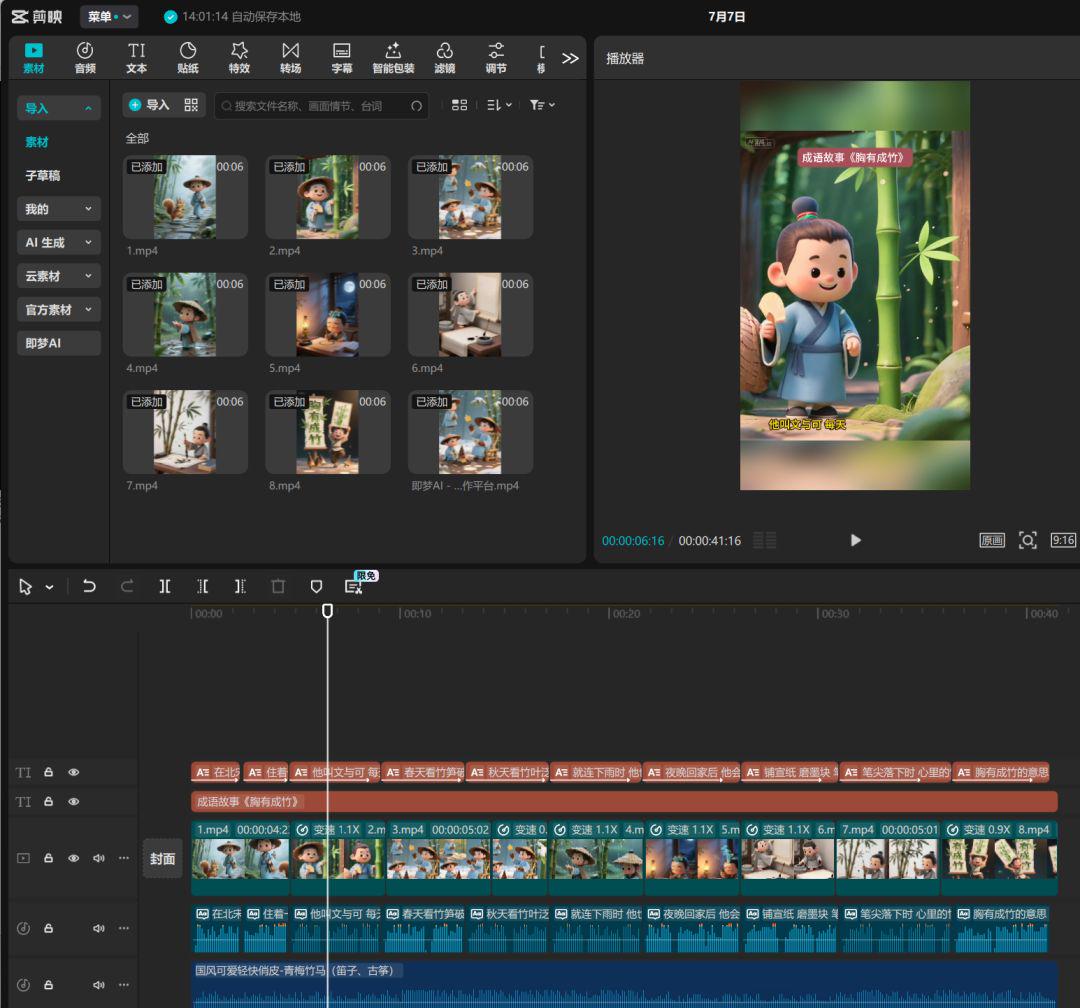Image resolution: width=1080 pixels, height=1008 pixels.
Task: Open the 9:16 aspect ratio selector
Action: point(1063,540)
